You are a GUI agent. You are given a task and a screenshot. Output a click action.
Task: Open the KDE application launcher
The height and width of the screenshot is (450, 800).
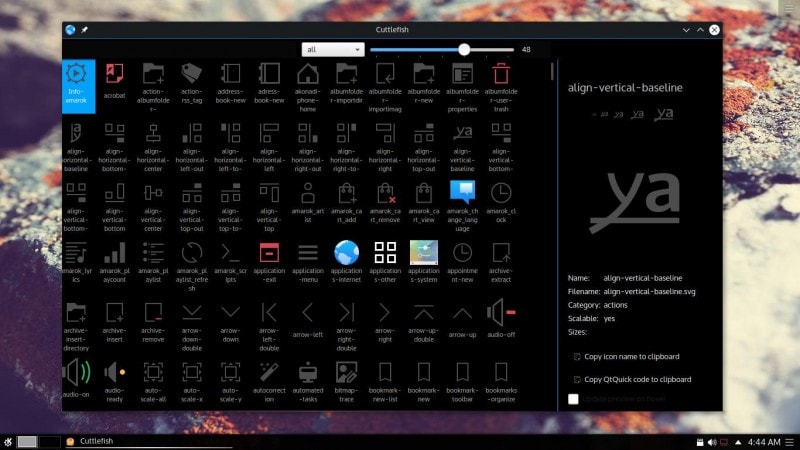click(9, 441)
